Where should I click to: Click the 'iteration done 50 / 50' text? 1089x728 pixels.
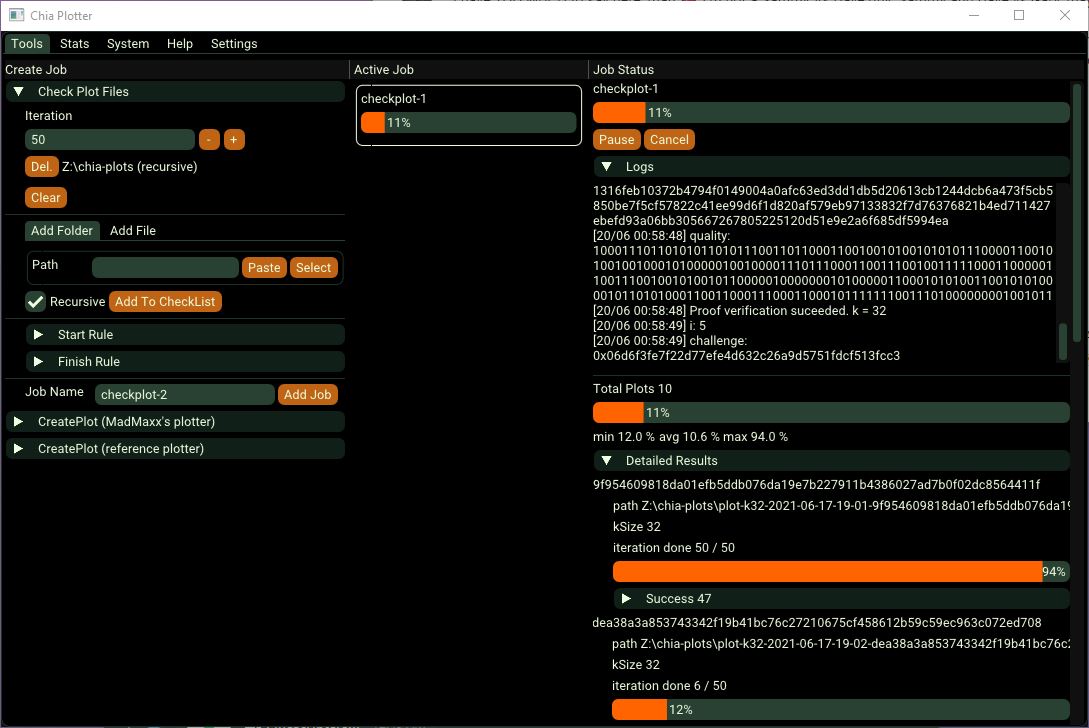click(x=674, y=547)
